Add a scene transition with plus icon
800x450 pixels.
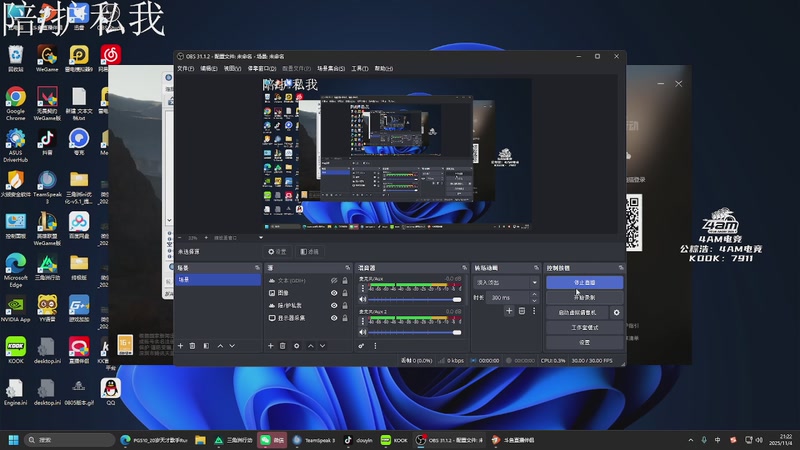(x=508, y=311)
